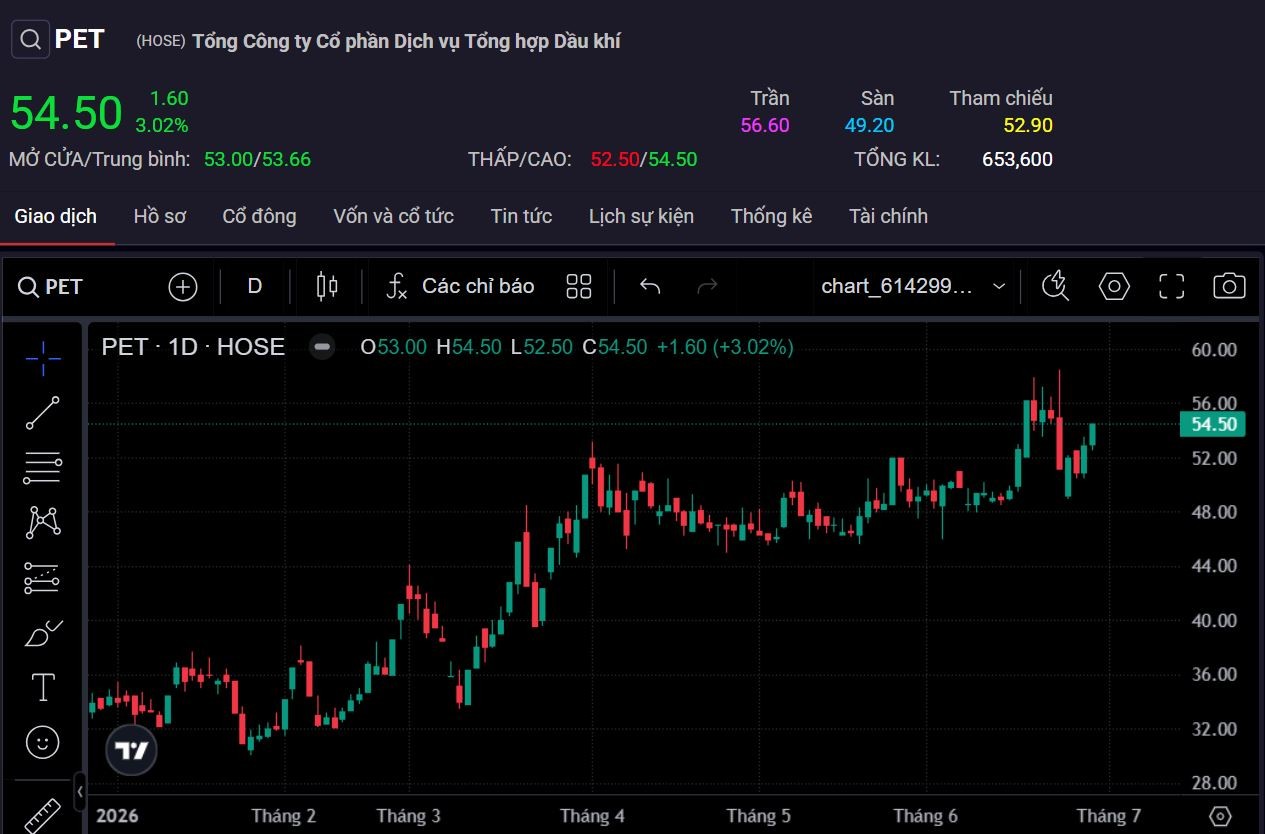1265x834 pixels.
Task: Click the reference price 52.90
Action: click(x=1028, y=125)
